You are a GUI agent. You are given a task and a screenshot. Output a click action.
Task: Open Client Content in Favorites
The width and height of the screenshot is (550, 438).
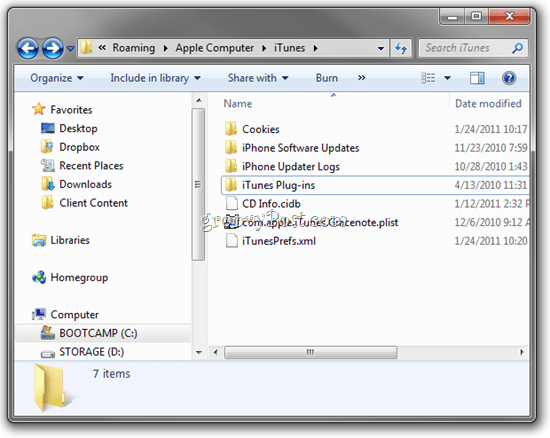[93, 203]
